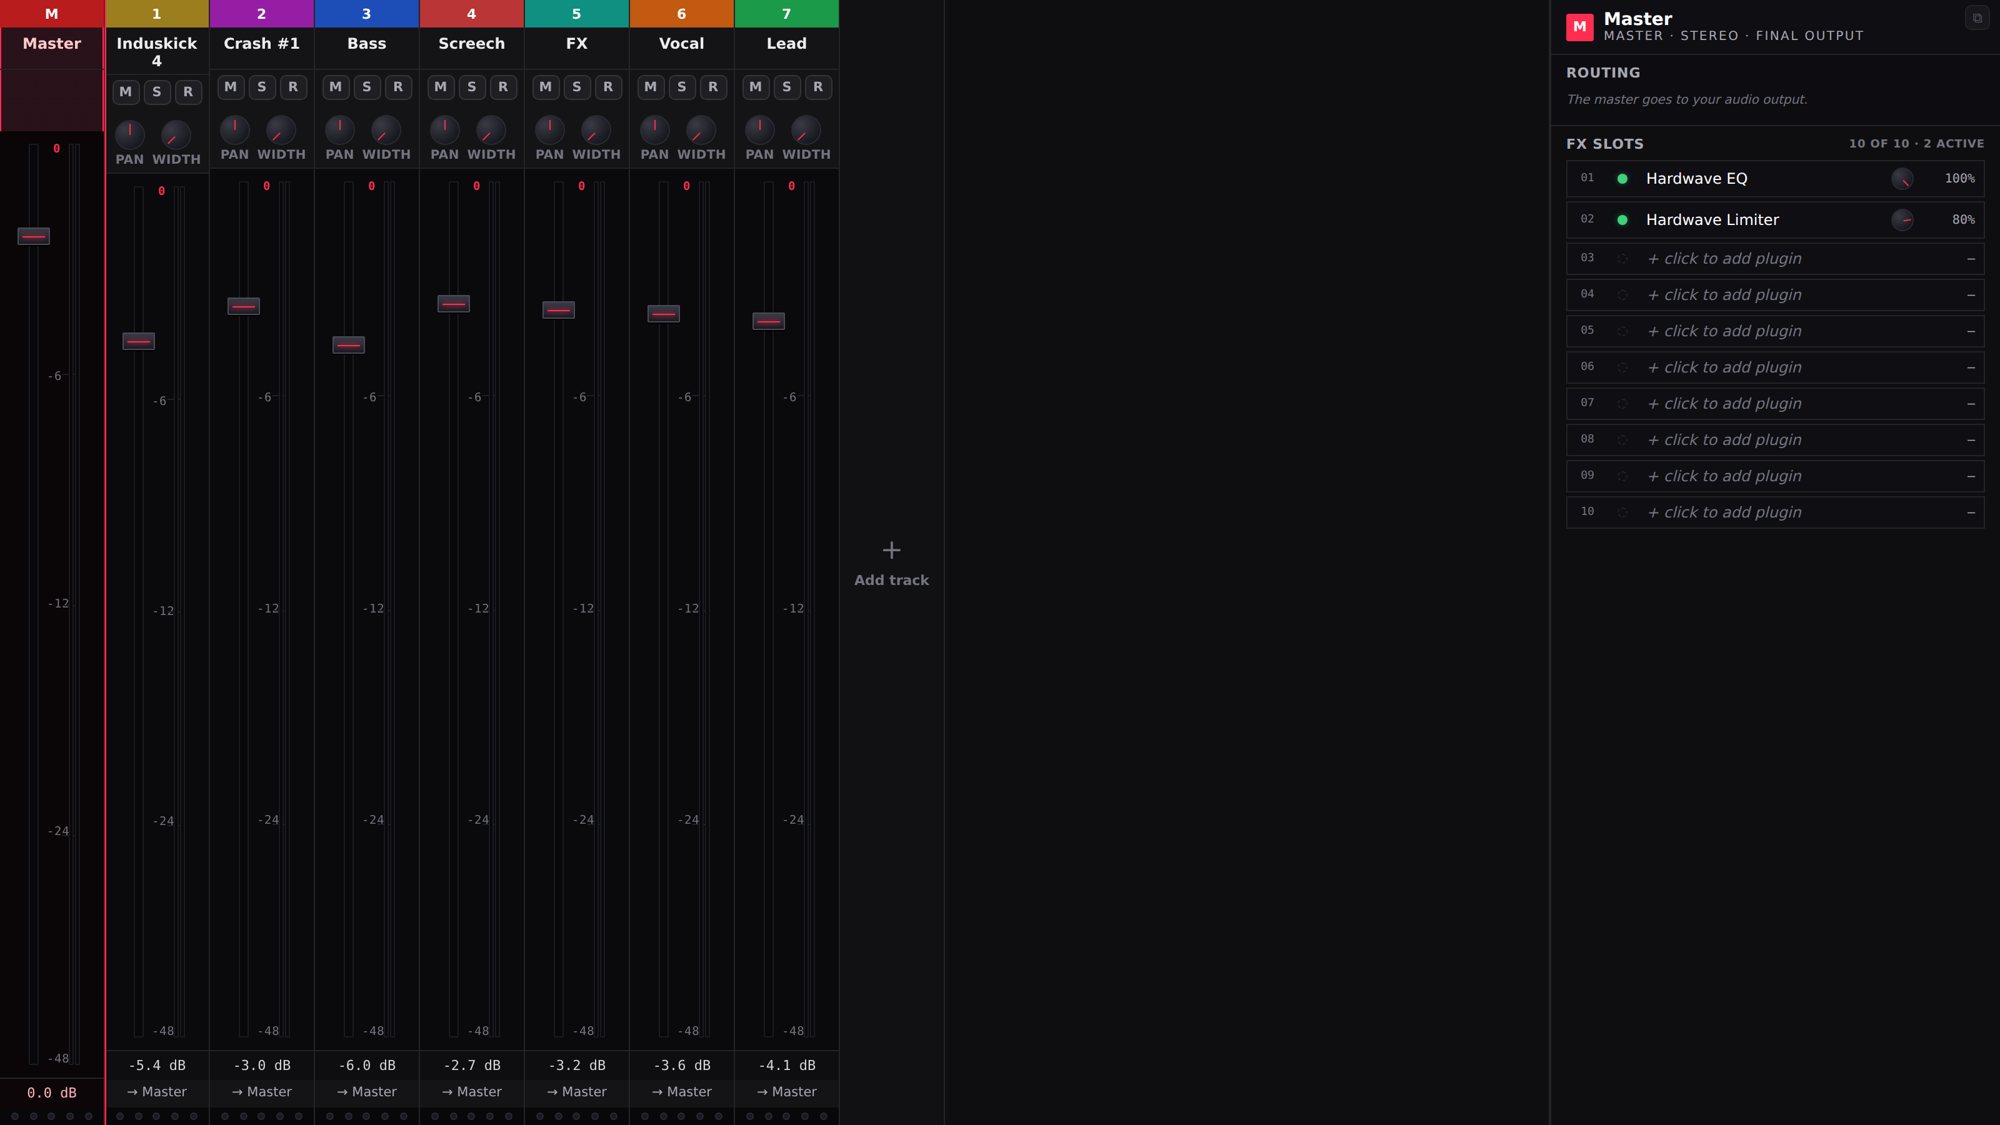2000x1125 pixels.
Task: Adjust the Induskick 4 width knob
Action: click(x=176, y=134)
